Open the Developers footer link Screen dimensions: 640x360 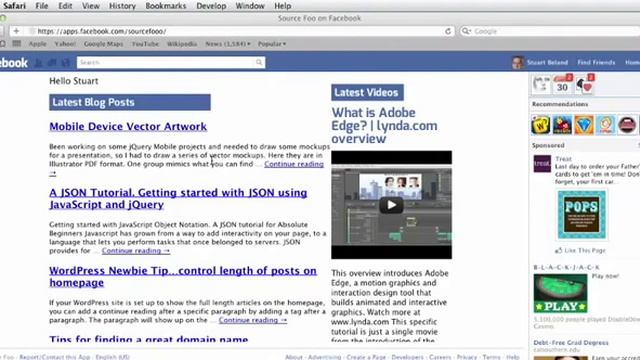(x=407, y=357)
